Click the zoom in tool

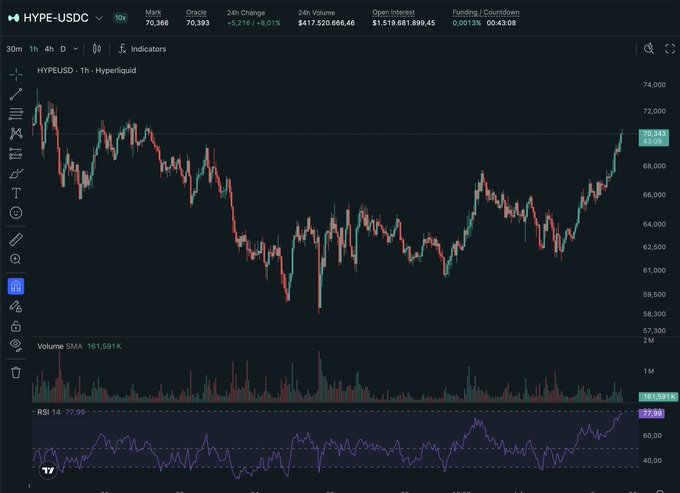(x=16, y=259)
